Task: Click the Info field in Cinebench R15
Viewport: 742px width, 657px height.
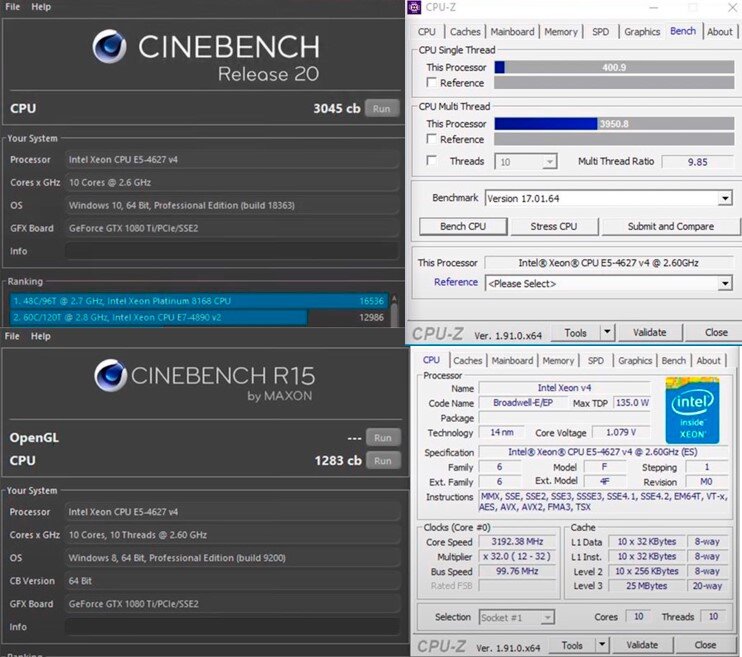Action: (x=232, y=627)
